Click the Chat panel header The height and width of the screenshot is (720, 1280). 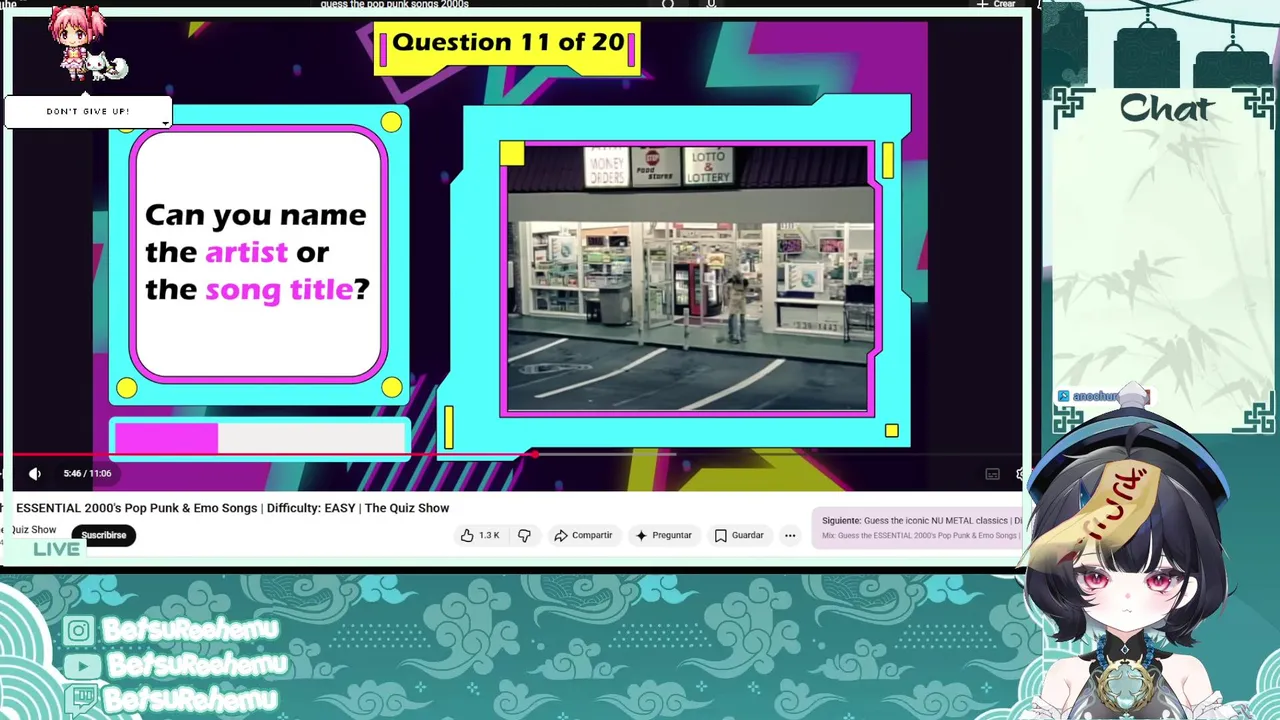(x=1165, y=108)
